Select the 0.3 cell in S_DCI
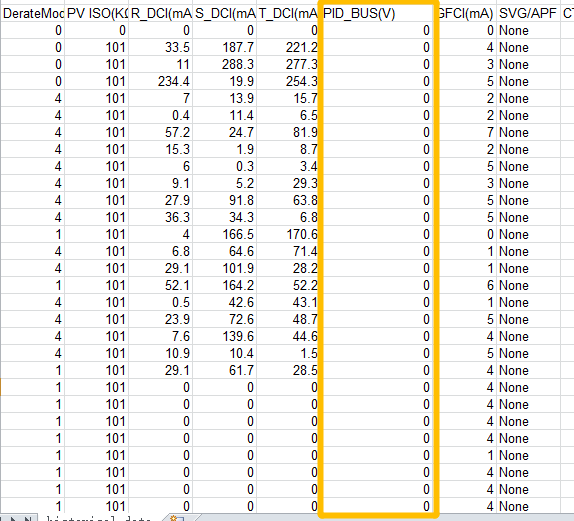574x521 pixels. [225, 166]
